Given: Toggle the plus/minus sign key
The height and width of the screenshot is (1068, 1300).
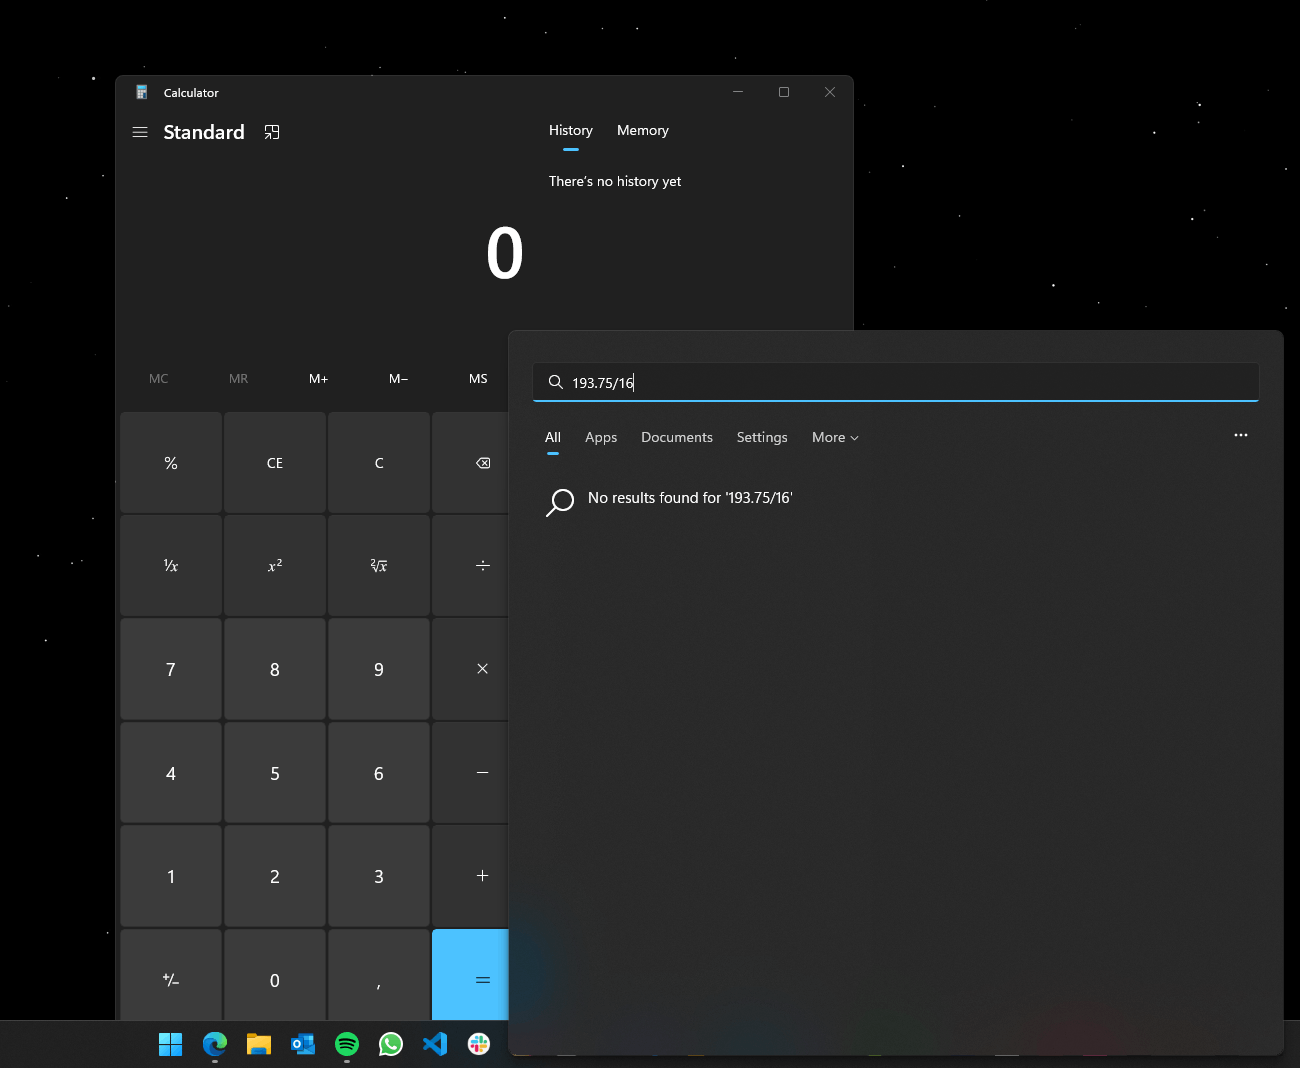Looking at the screenshot, I should click(171, 980).
